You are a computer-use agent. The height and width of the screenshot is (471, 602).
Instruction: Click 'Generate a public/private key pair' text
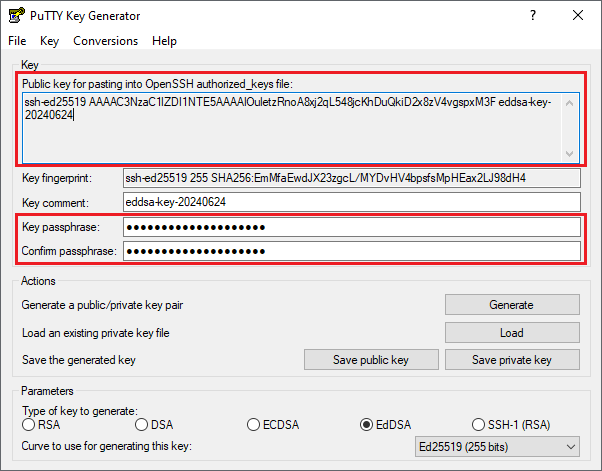click(x=102, y=305)
